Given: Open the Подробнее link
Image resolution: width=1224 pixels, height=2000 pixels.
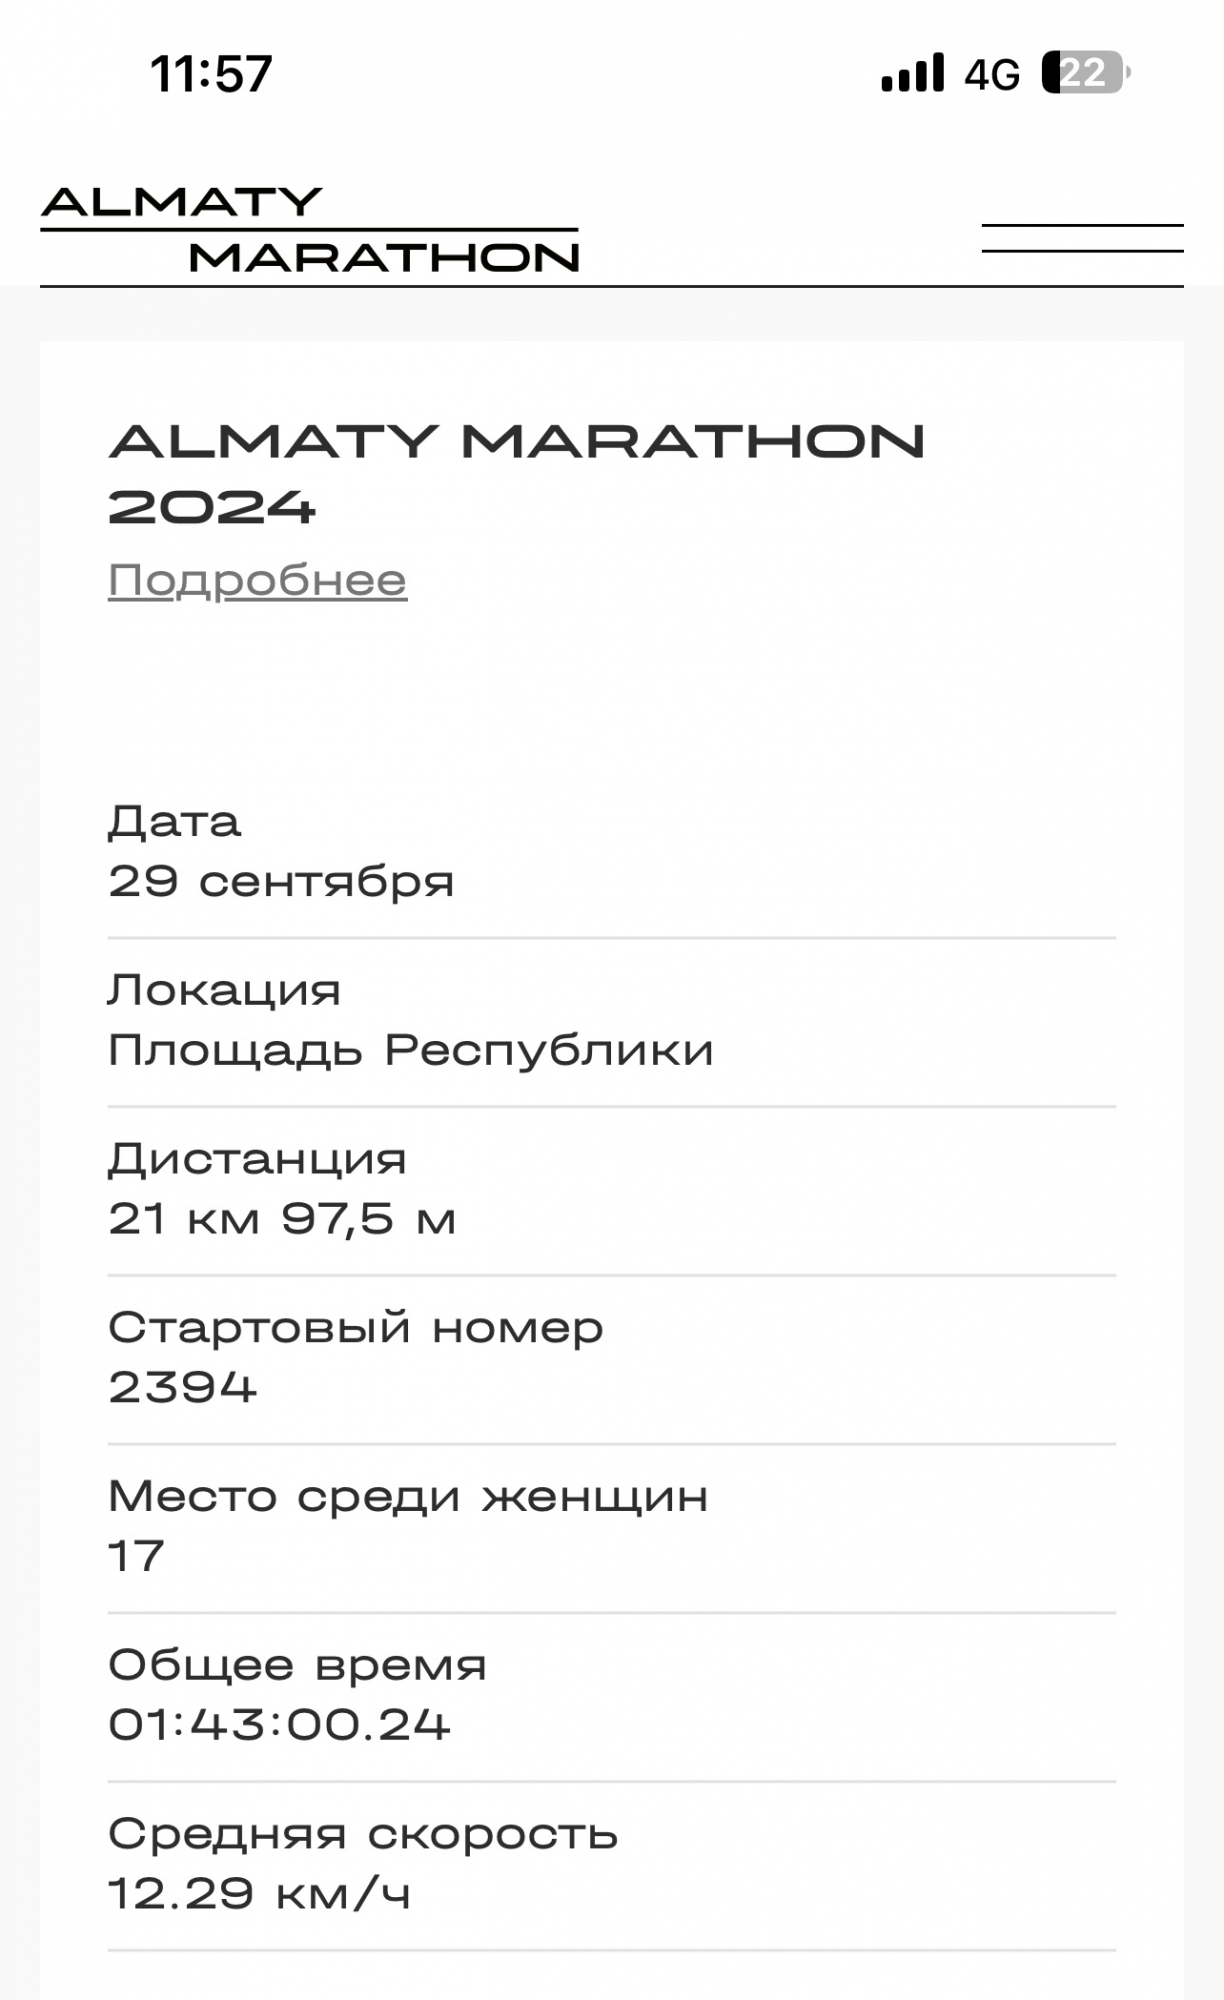Looking at the screenshot, I should 258,580.
